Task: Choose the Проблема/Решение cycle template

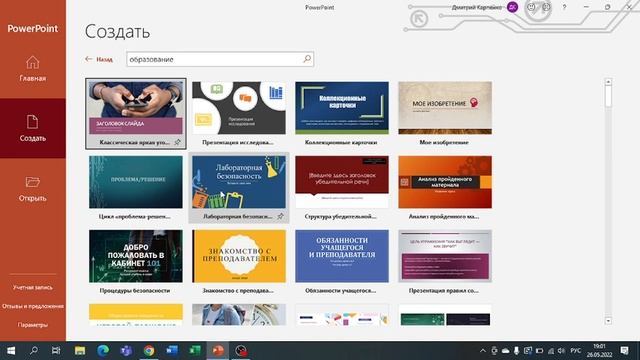Action: click(136, 182)
